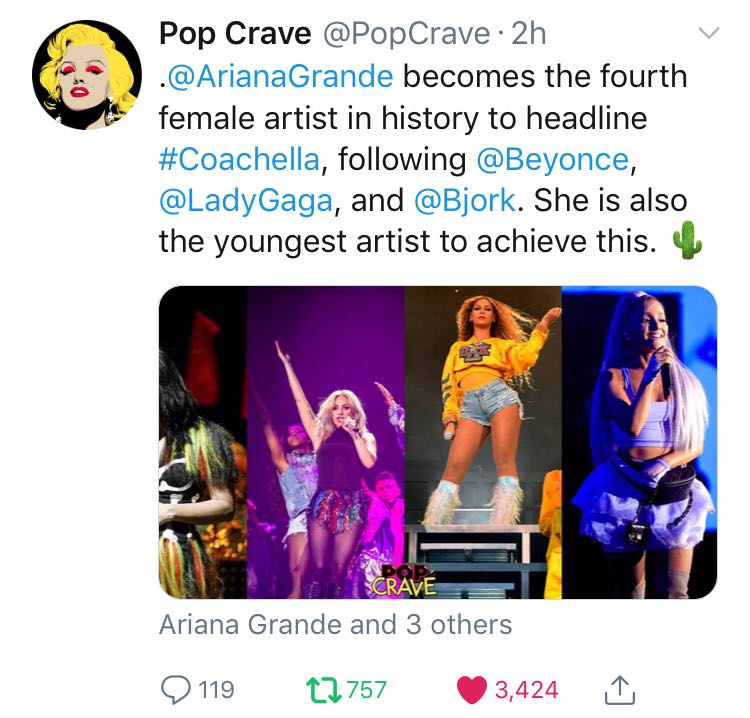Tap the @PopCrave handle text
The height and width of the screenshot is (718, 750).
click(407, 34)
